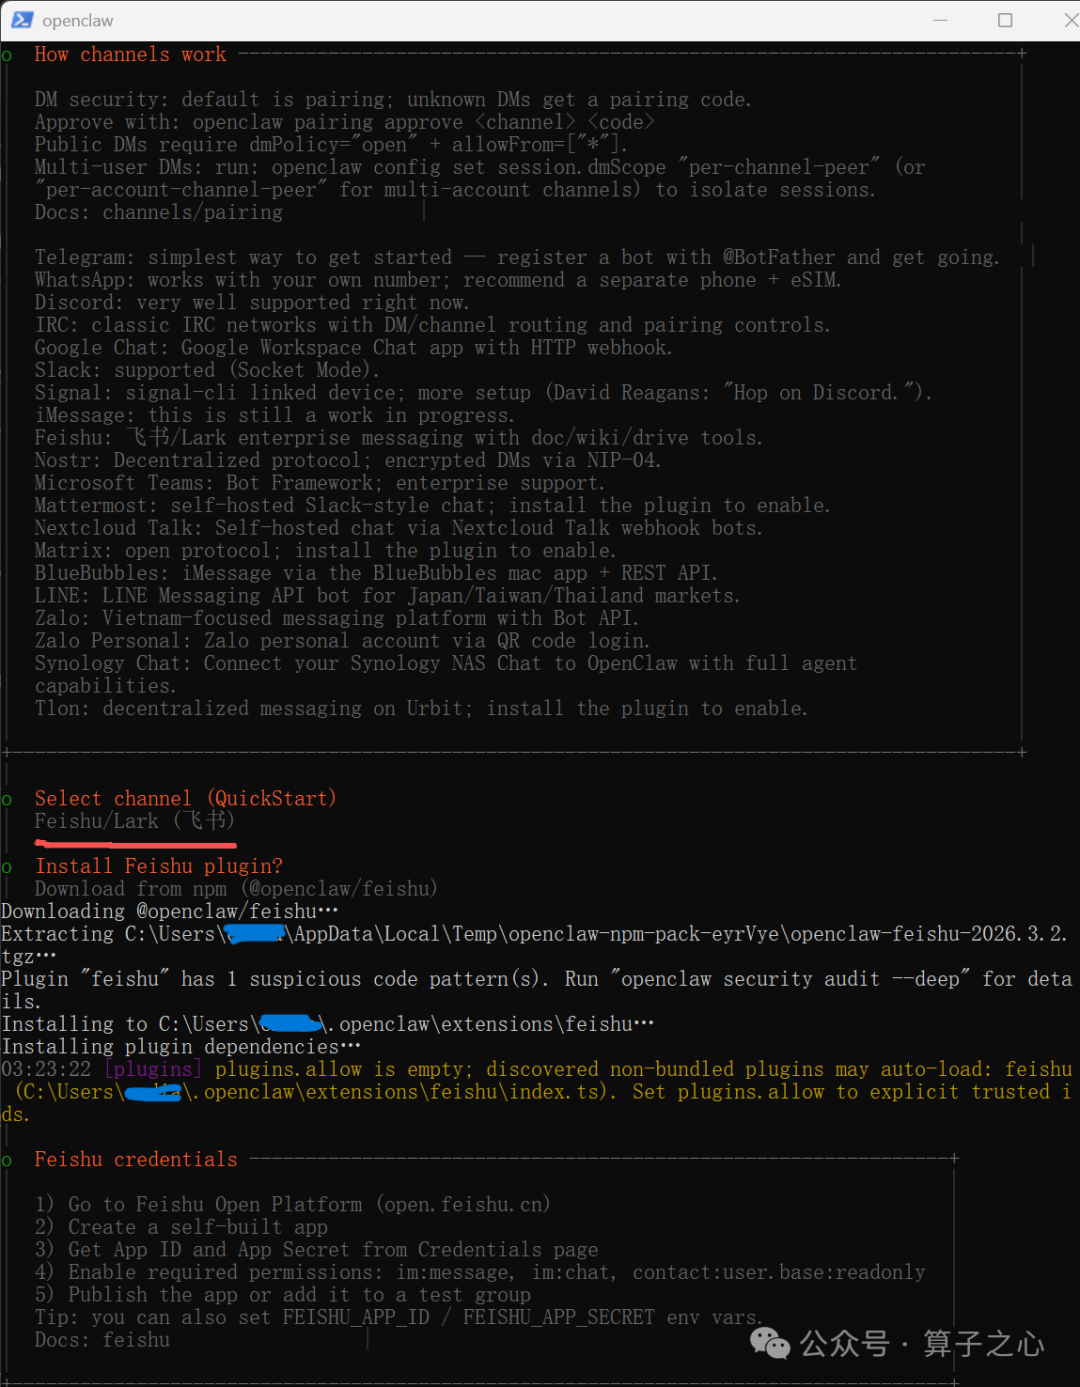Click the 'Docs: feishu' line
This screenshot has width=1080, height=1387.
[102, 1340]
